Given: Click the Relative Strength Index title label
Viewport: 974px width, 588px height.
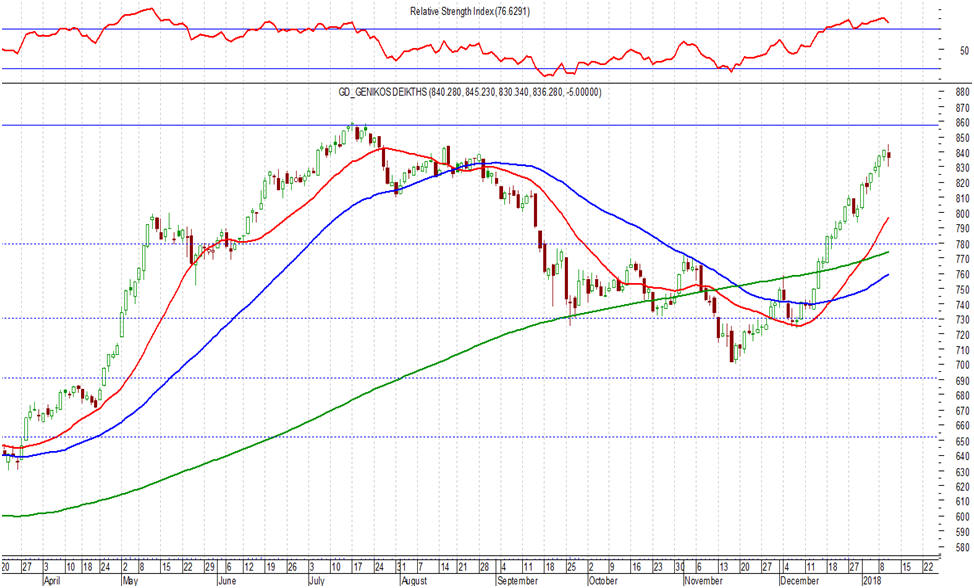Looking at the screenshot, I should click(470, 11).
